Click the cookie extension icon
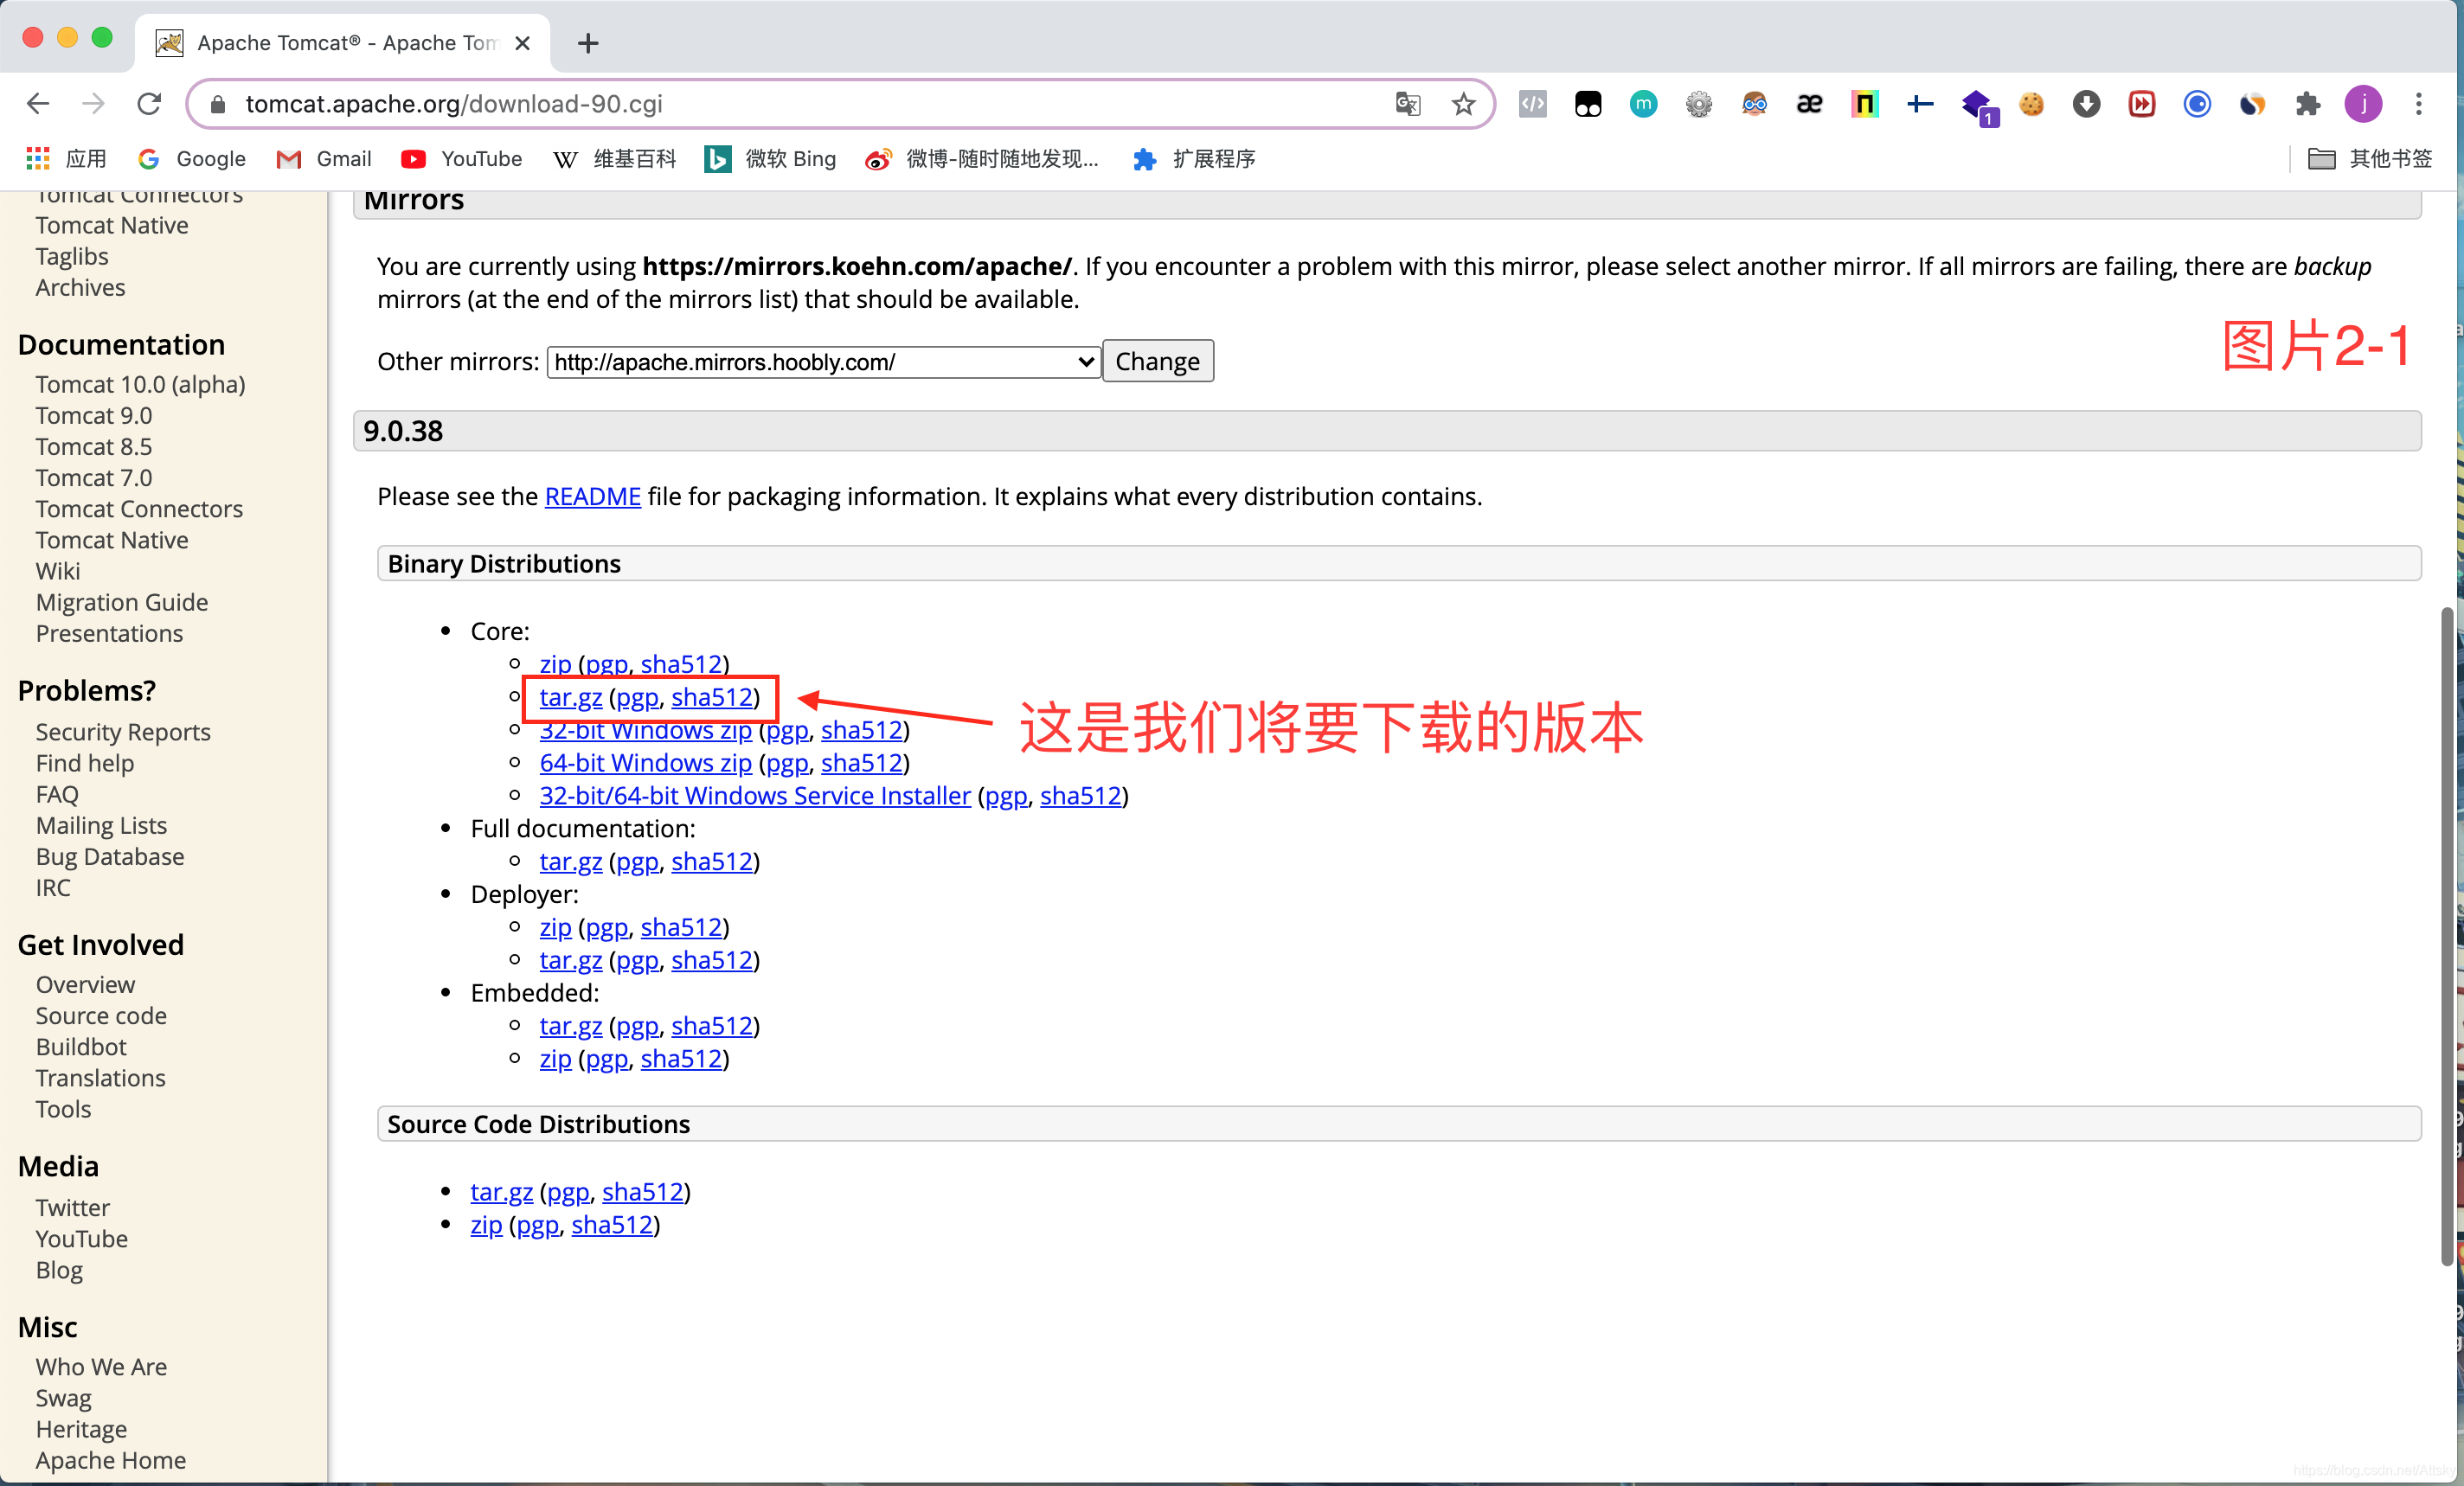 click(2031, 104)
